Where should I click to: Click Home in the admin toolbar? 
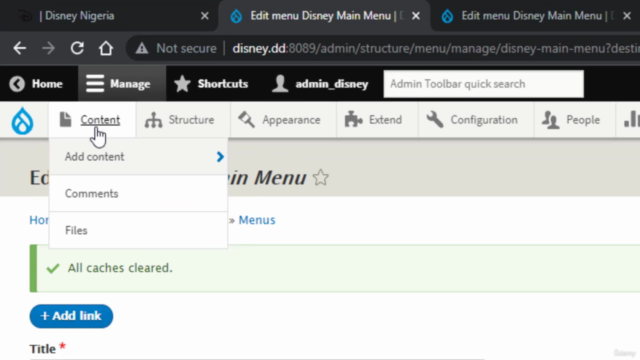tap(36, 84)
